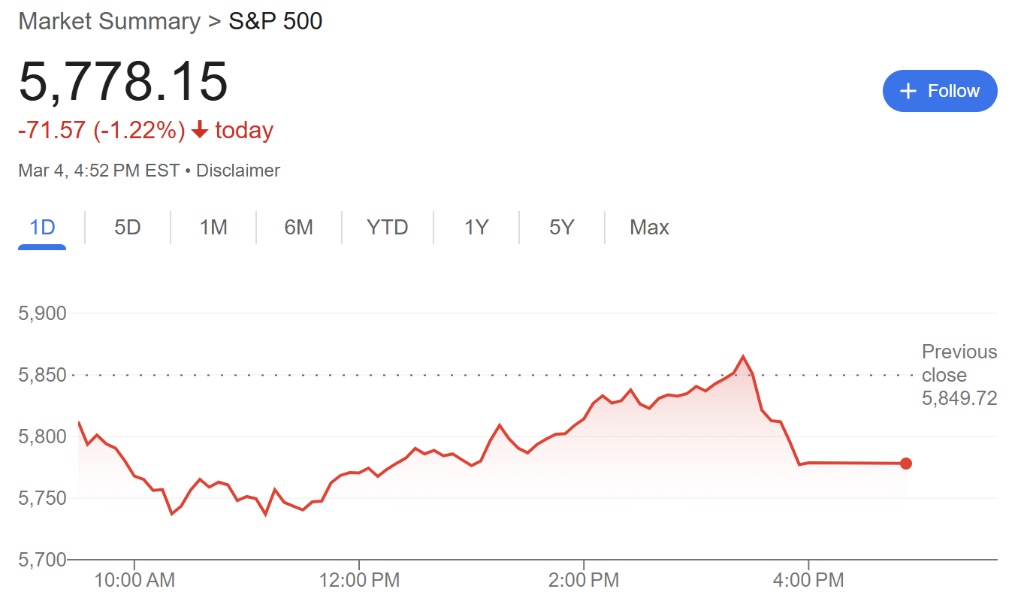This screenshot has width=1024, height=600.
Task: Click the 12:00 PM axis label
Action: (x=358, y=579)
